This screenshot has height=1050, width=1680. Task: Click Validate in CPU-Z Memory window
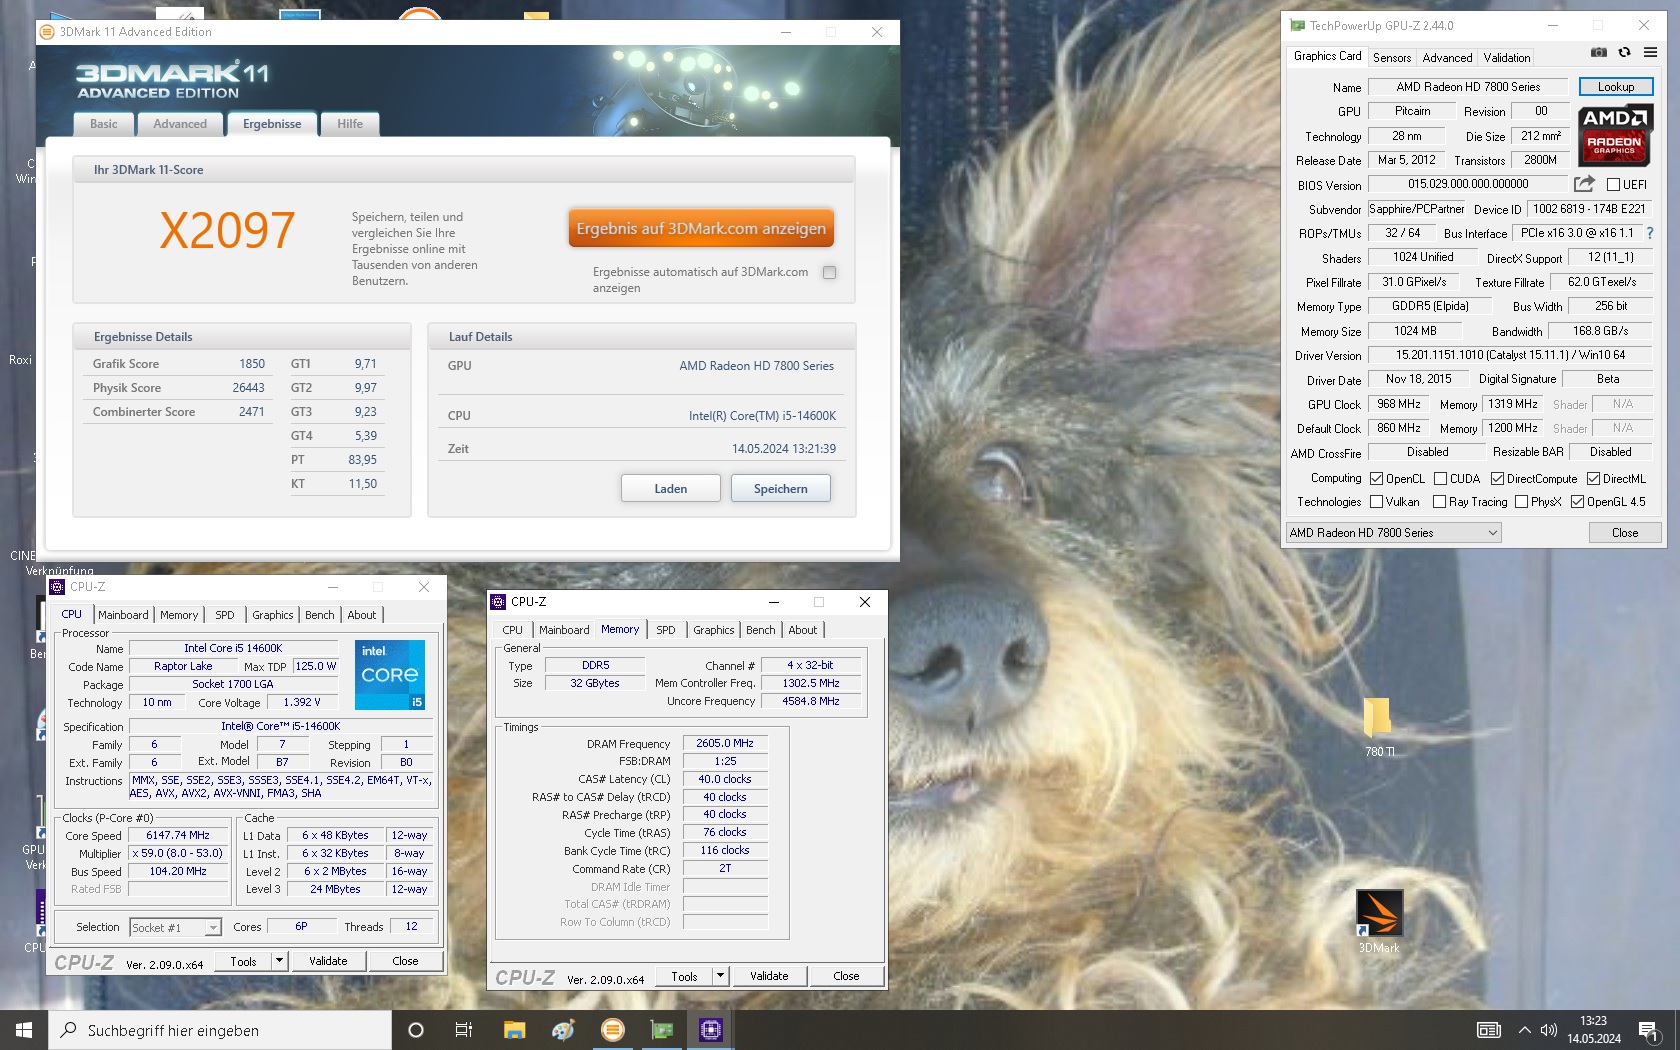[769, 976]
